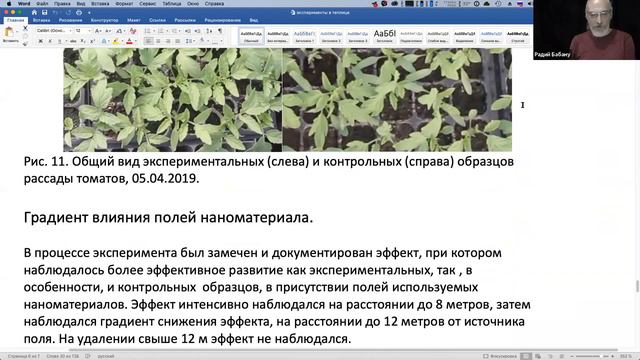The image size is (640, 360).
Task: Click the red font color button
Action: coord(129,41)
